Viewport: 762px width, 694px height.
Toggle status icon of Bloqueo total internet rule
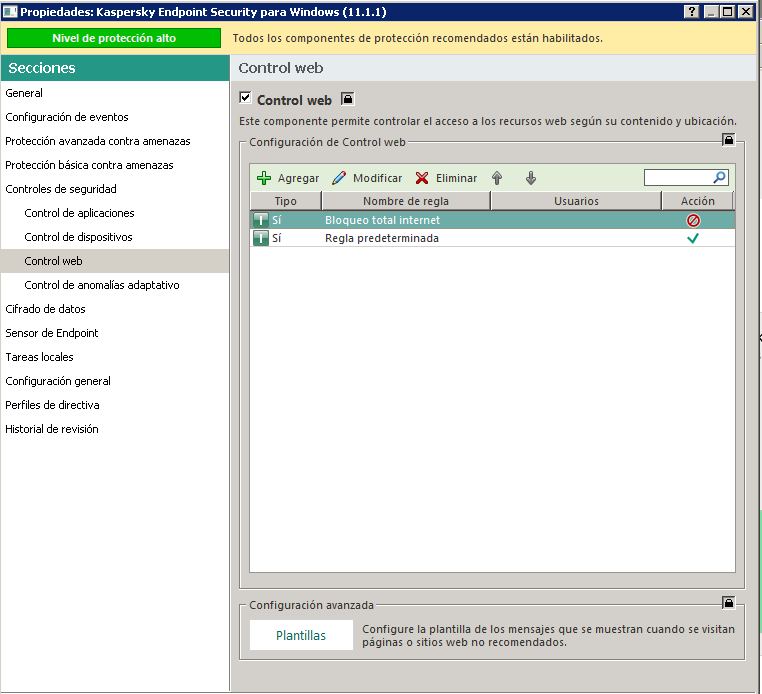coord(260,220)
